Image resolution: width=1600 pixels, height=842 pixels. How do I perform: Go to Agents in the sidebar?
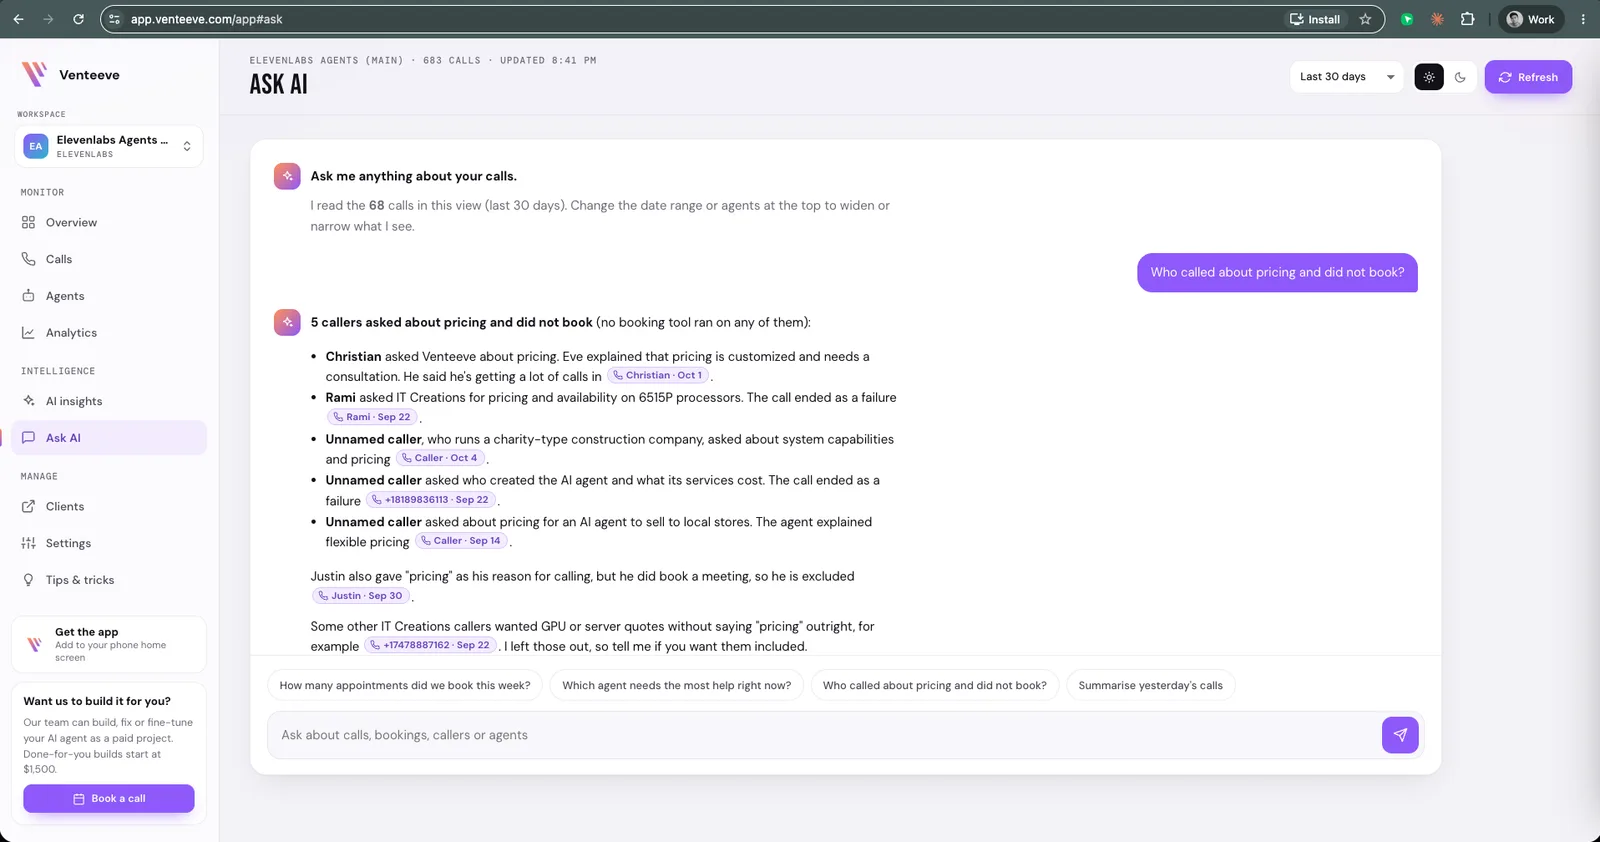point(108,296)
